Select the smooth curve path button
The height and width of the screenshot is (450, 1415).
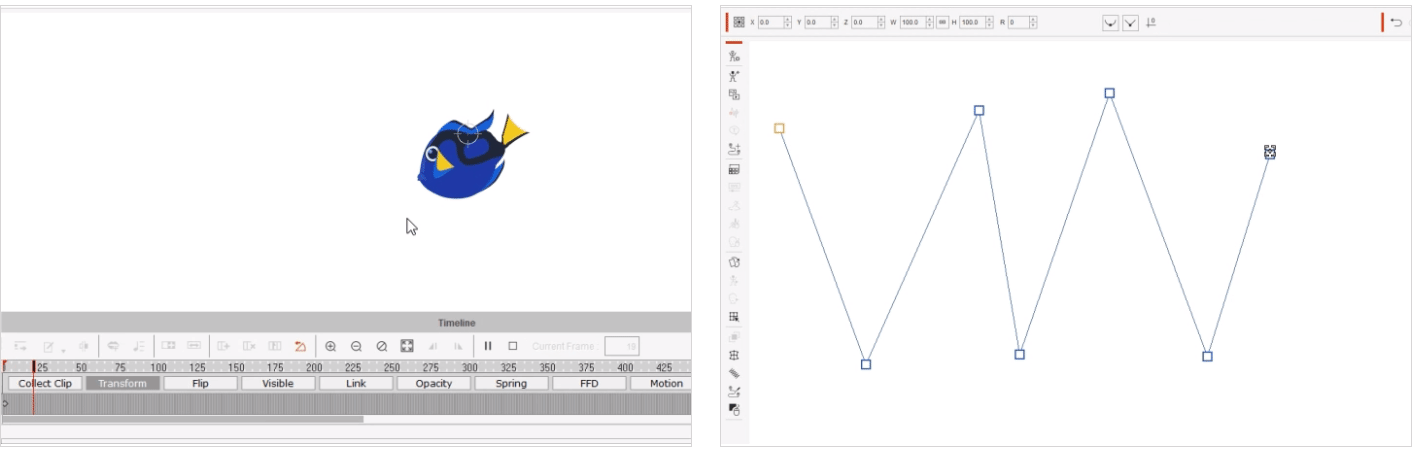(x=1110, y=22)
